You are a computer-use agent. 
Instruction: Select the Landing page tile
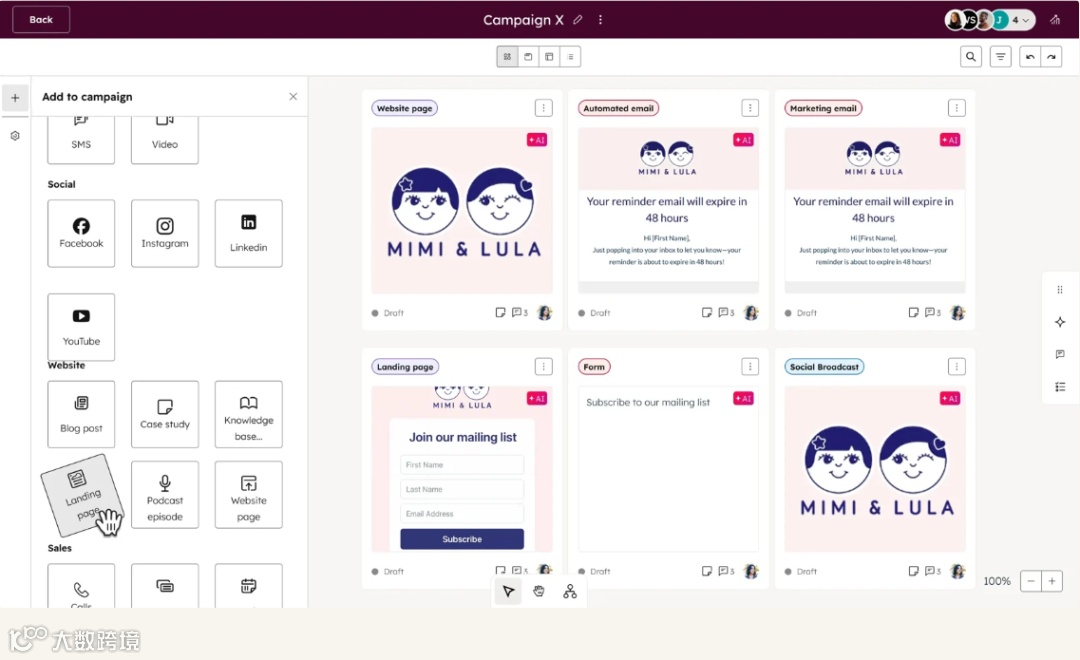pyautogui.click(x=82, y=496)
